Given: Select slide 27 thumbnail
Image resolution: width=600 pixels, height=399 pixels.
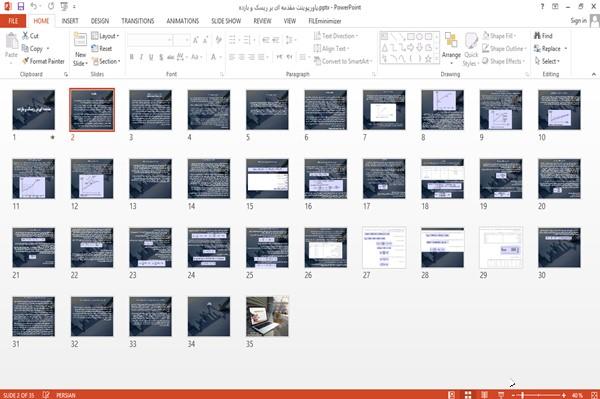Looking at the screenshot, I should (384, 248).
